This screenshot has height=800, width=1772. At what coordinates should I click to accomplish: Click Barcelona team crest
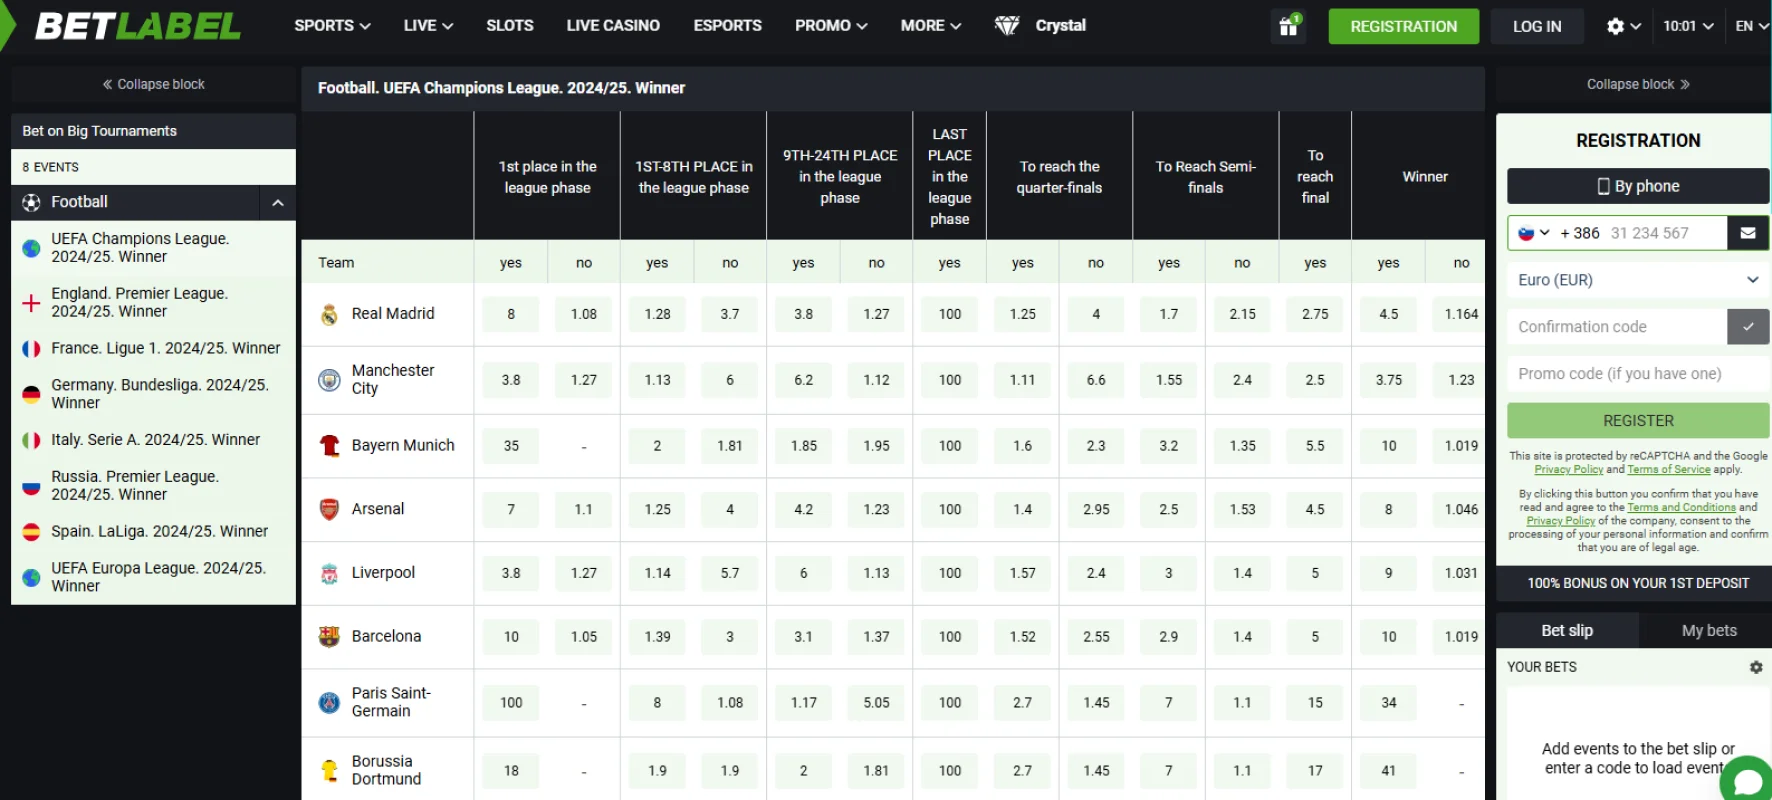[329, 636]
